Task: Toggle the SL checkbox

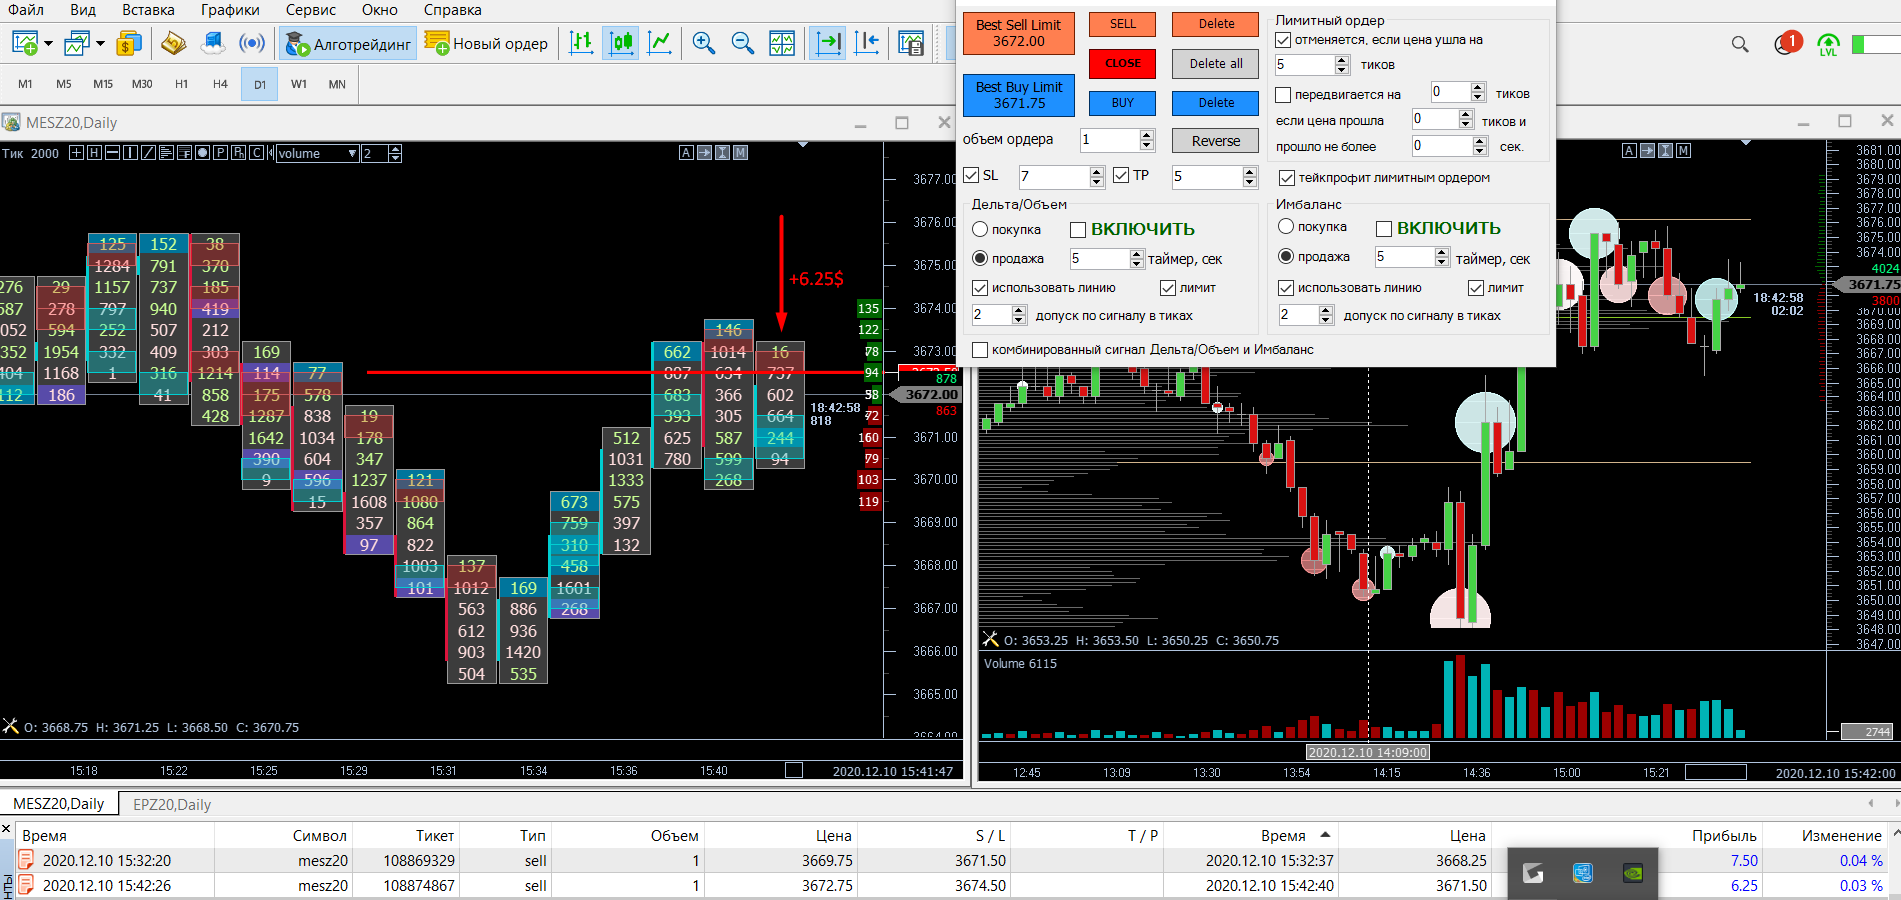Action: click(971, 175)
